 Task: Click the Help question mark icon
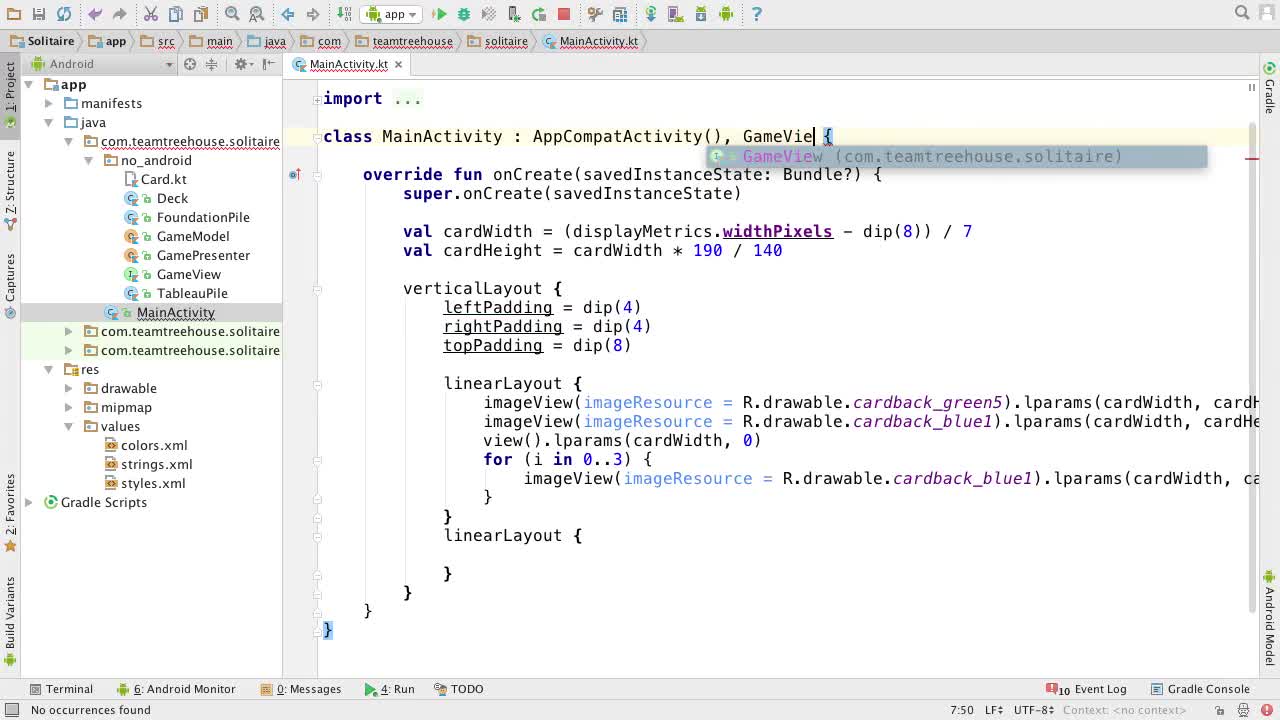(756, 14)
